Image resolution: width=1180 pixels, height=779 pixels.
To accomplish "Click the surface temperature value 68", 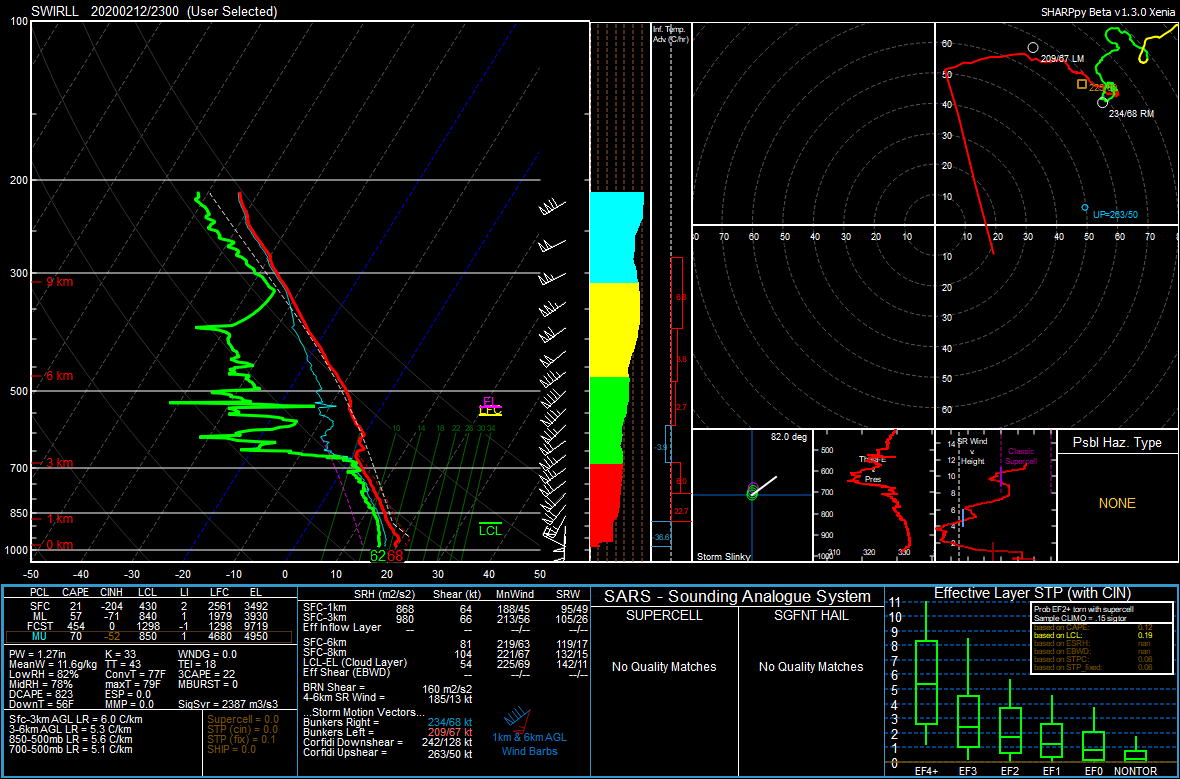I will tap(395, 556).
